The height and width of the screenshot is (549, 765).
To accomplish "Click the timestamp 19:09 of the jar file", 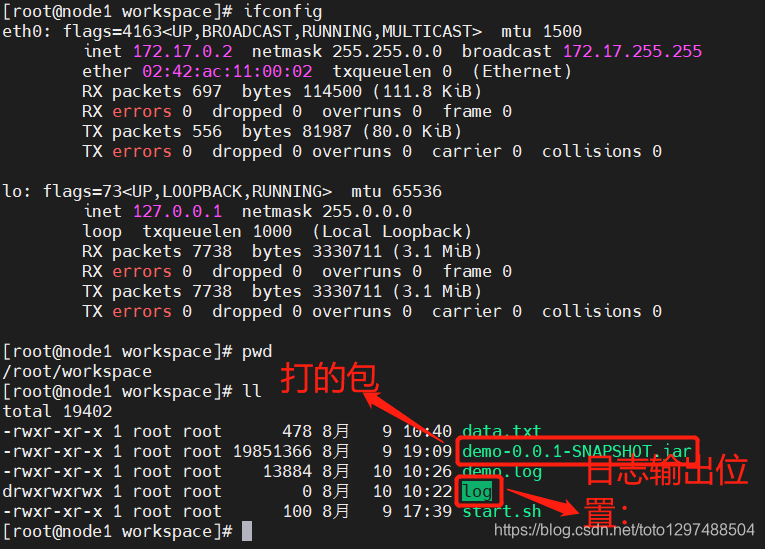I will (427, 451).
